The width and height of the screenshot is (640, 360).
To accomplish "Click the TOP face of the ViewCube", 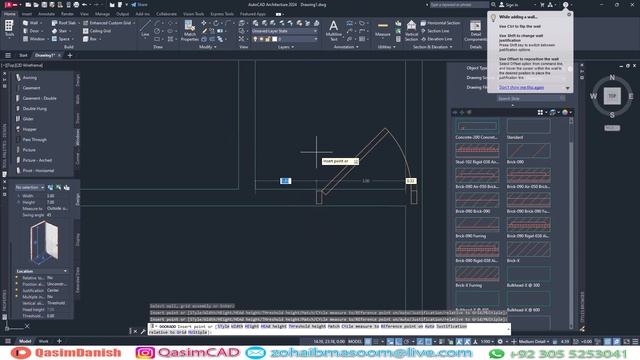I will point(612,96).
